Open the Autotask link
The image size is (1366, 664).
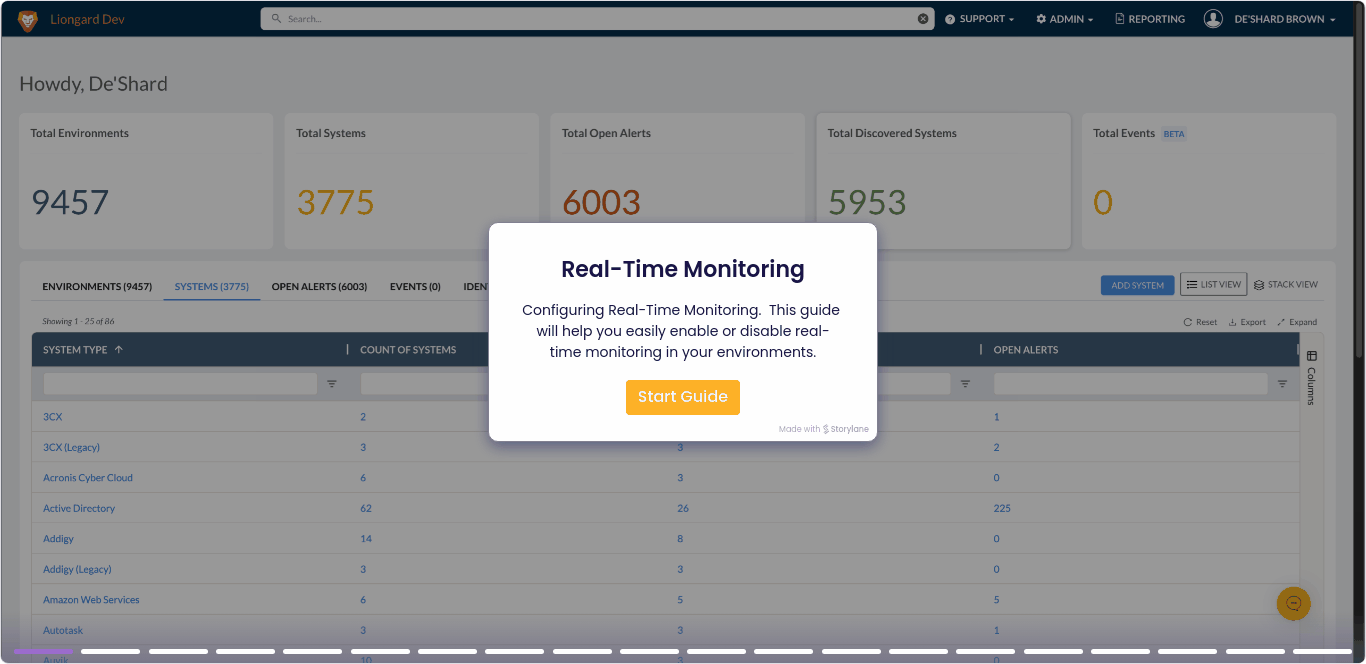(63, 631)
